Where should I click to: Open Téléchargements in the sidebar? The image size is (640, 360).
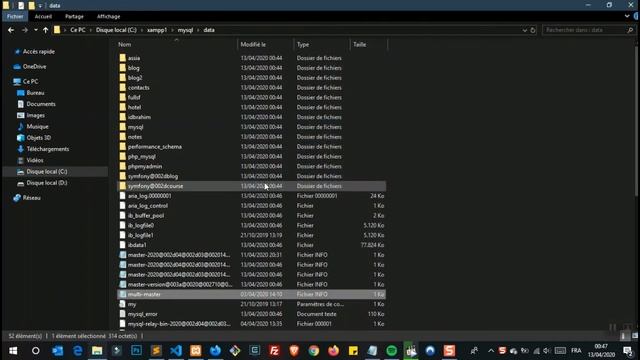pos(47,149)
